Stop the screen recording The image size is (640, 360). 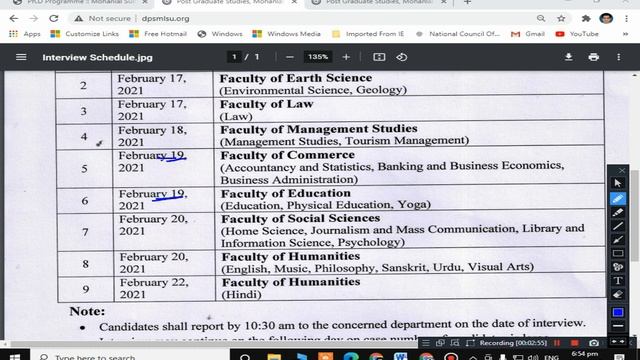click(575, 343)
